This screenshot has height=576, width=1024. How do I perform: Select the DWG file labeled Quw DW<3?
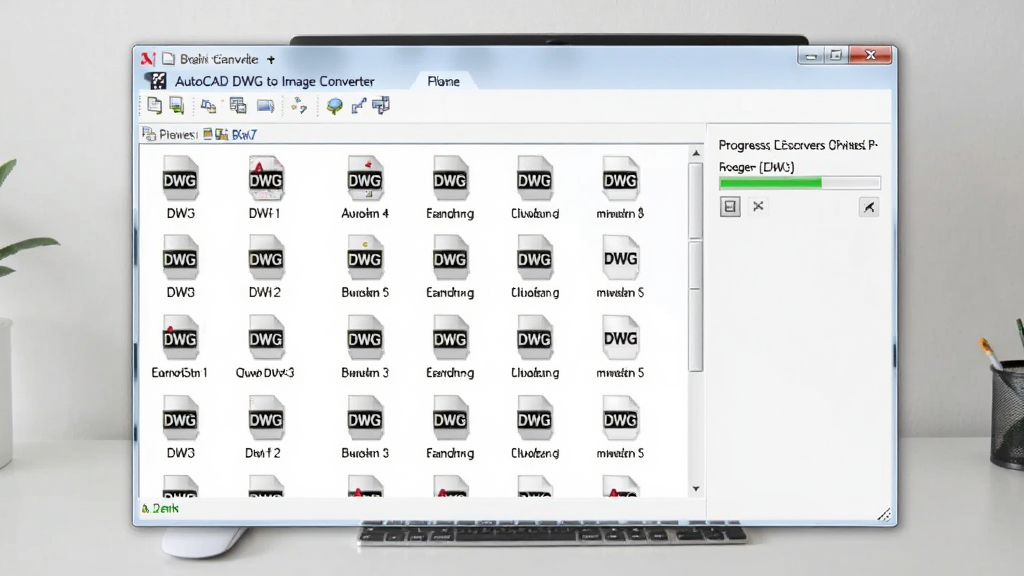coord(265,347)
